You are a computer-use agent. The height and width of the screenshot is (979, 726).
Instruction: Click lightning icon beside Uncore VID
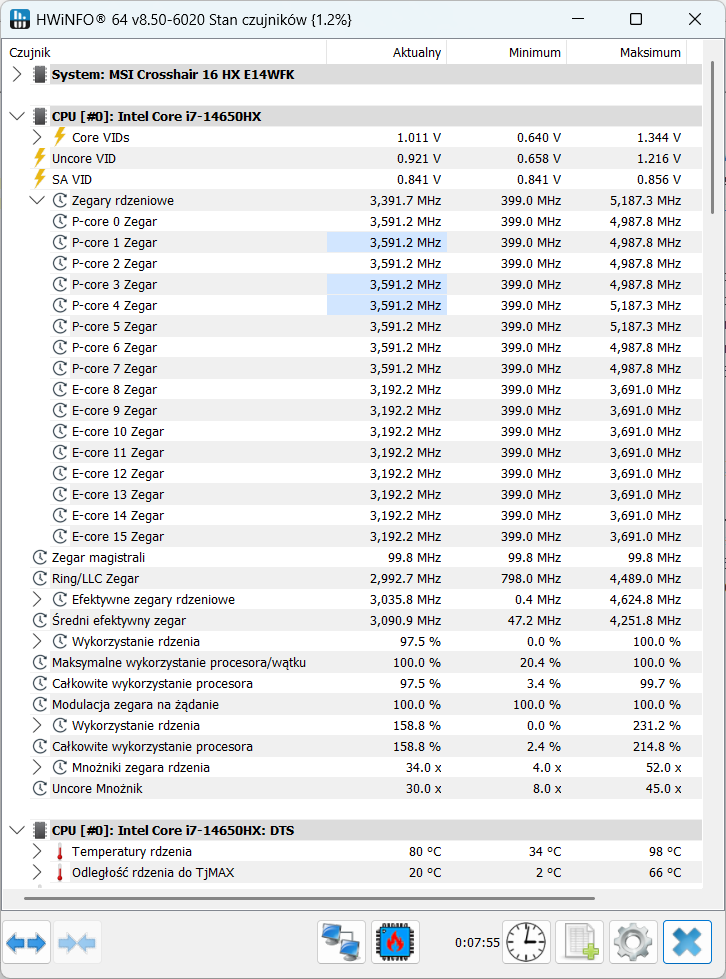(x=39, y=158)
